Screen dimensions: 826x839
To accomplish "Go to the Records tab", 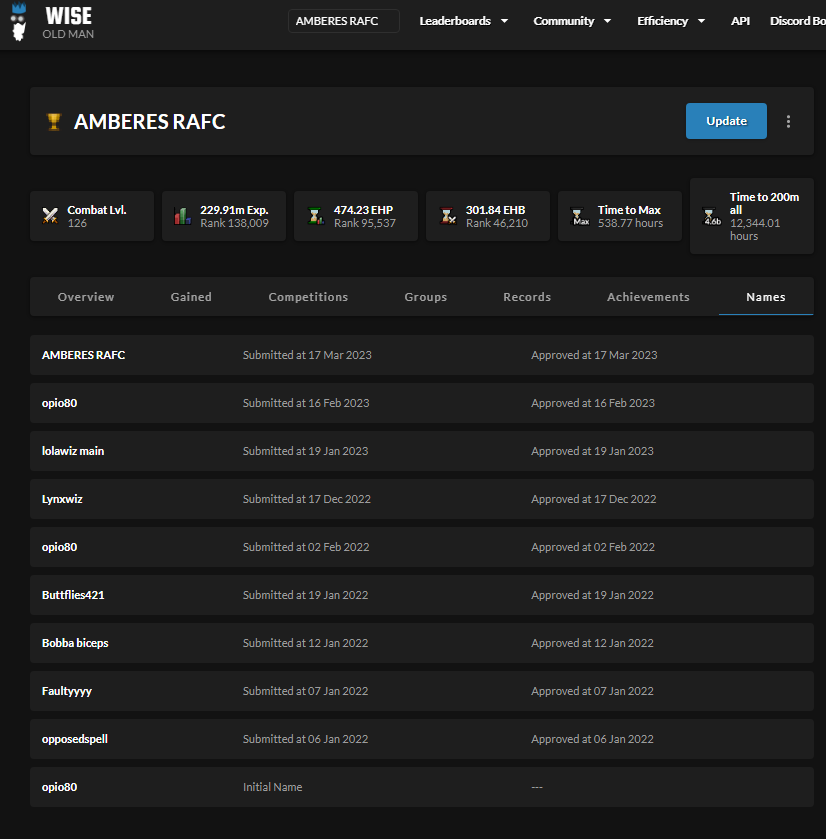I will (x=527, y=297).
